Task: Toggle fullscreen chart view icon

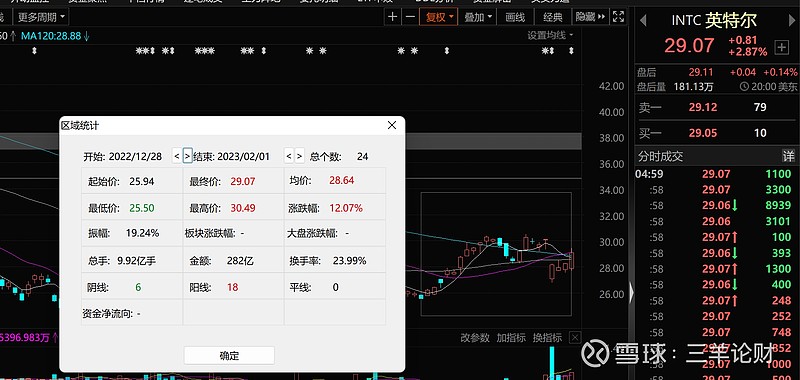Action: coord(618,17)
